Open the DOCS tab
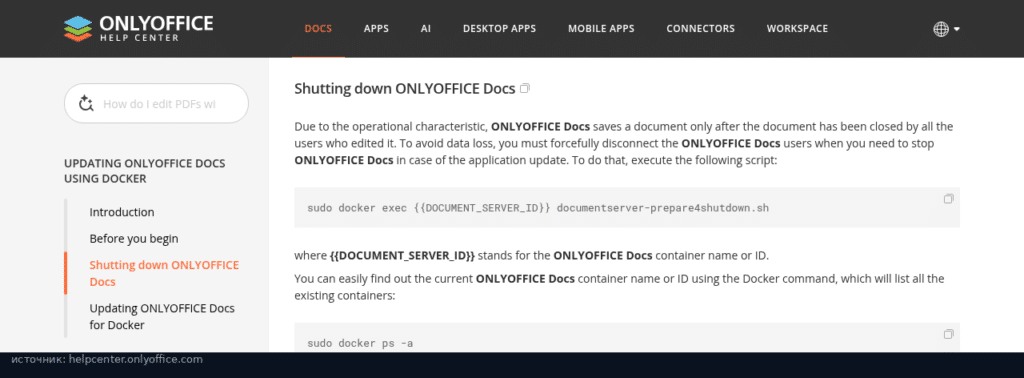The width and height of the screenshot is (1024, 378). (x=318, y=29)
